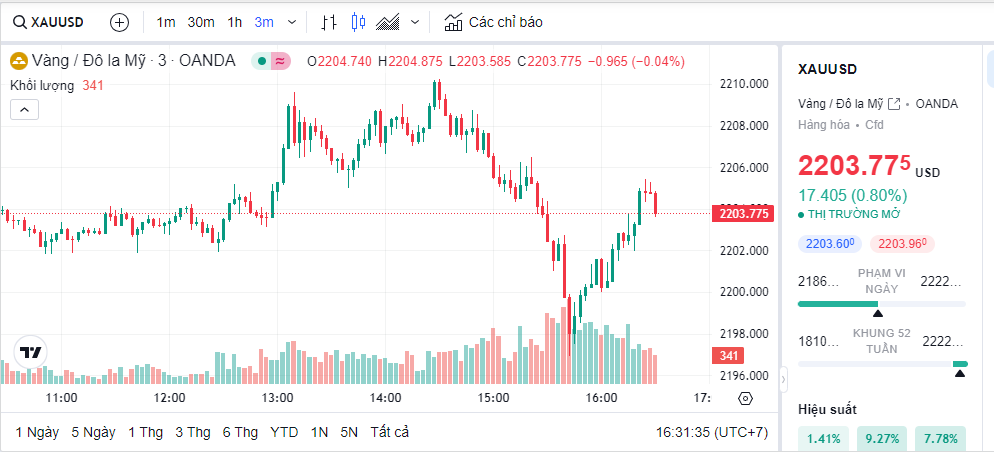Click the chart settings gear icon

point(745,398)
